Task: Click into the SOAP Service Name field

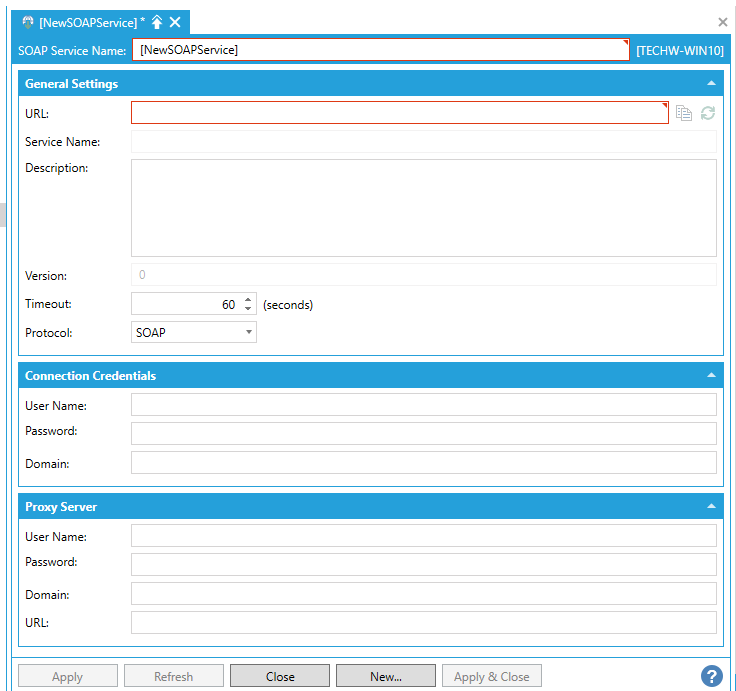Action: pos(380,49)
